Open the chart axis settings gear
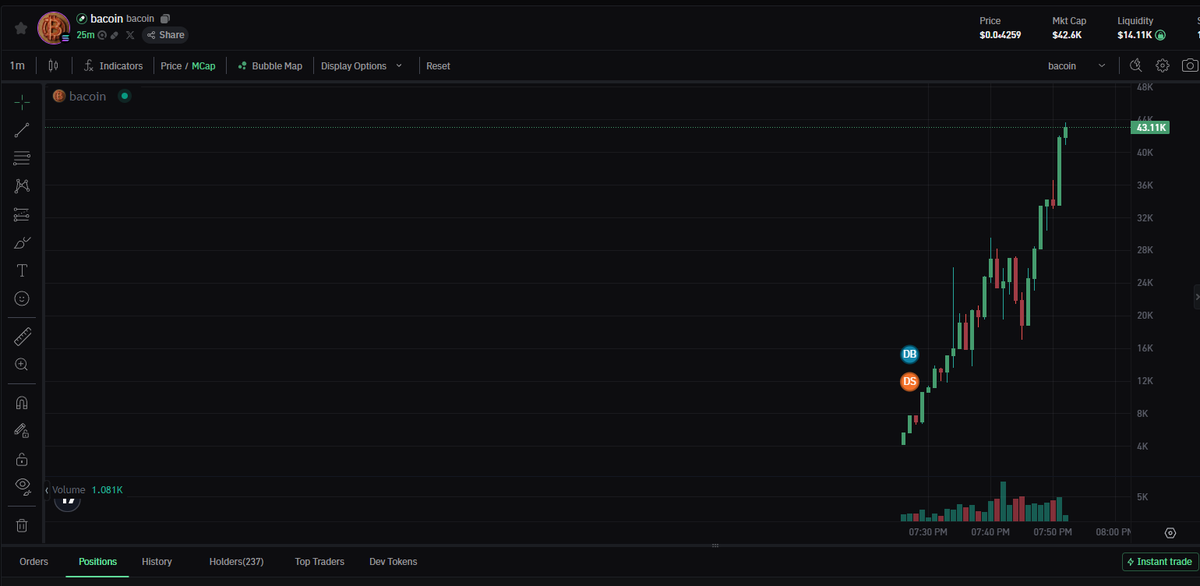The width and height of the screenshot is (1200, 586). [1170, 532]
